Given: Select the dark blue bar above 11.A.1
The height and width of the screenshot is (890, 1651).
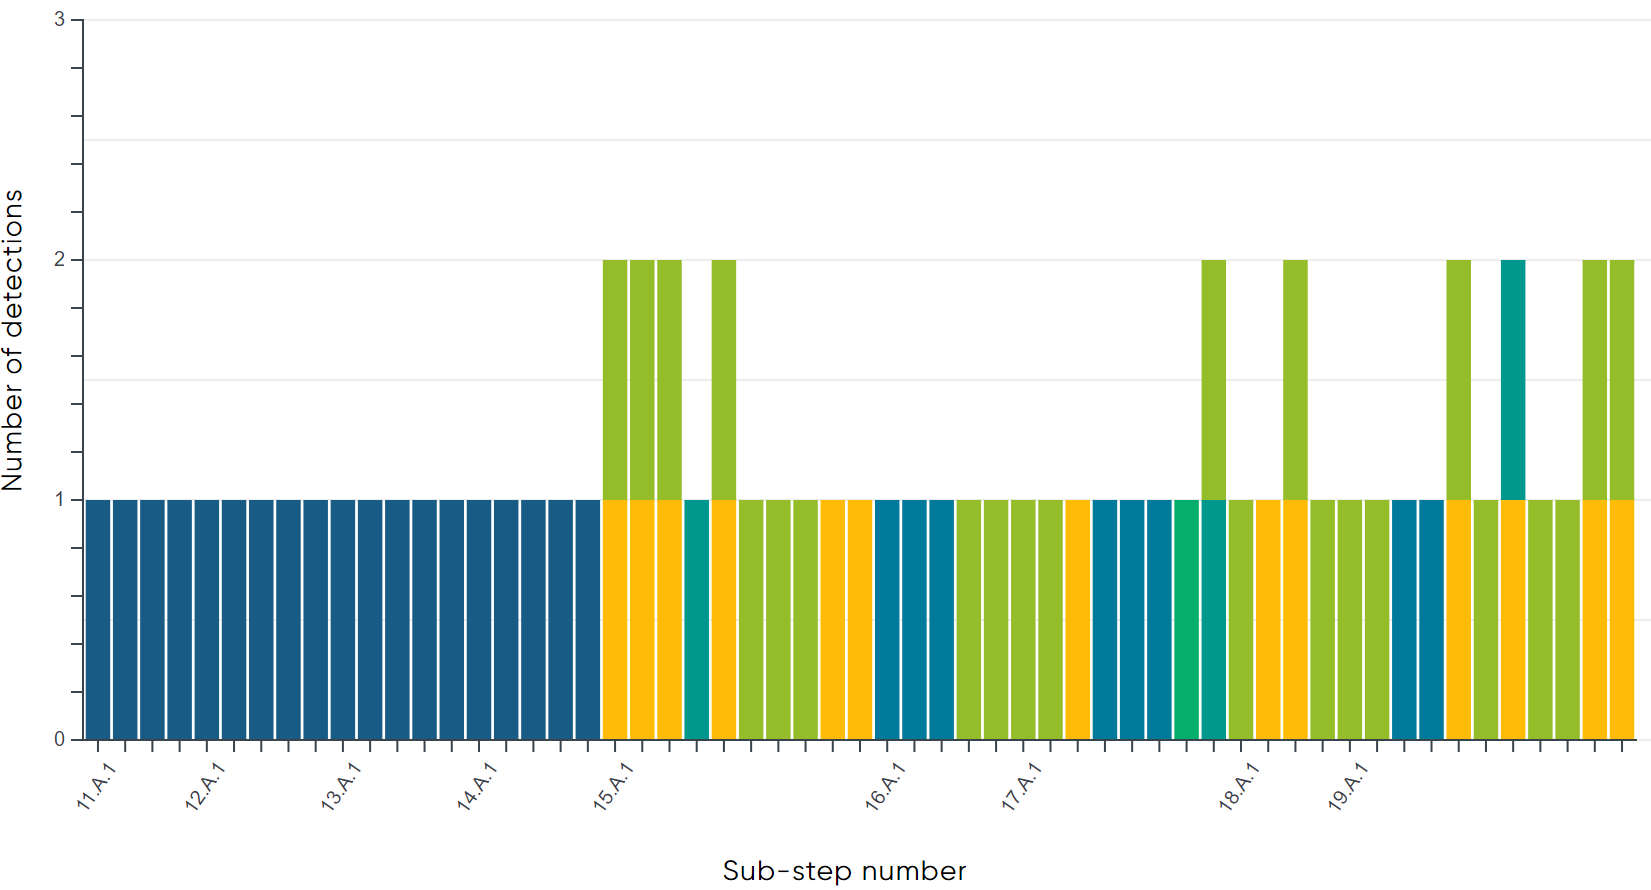Looking at the screenshot, I should (x=98, y=620).
